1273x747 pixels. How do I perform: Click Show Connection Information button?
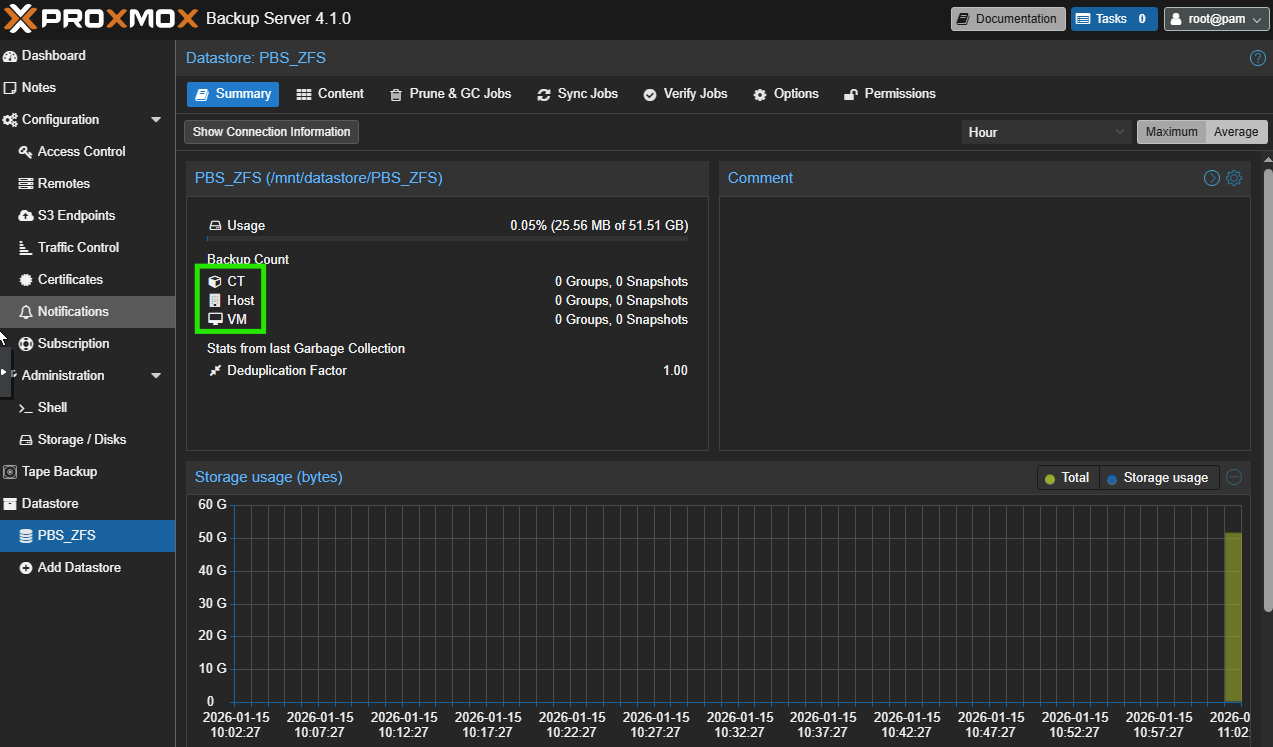(x=271, y=132)
